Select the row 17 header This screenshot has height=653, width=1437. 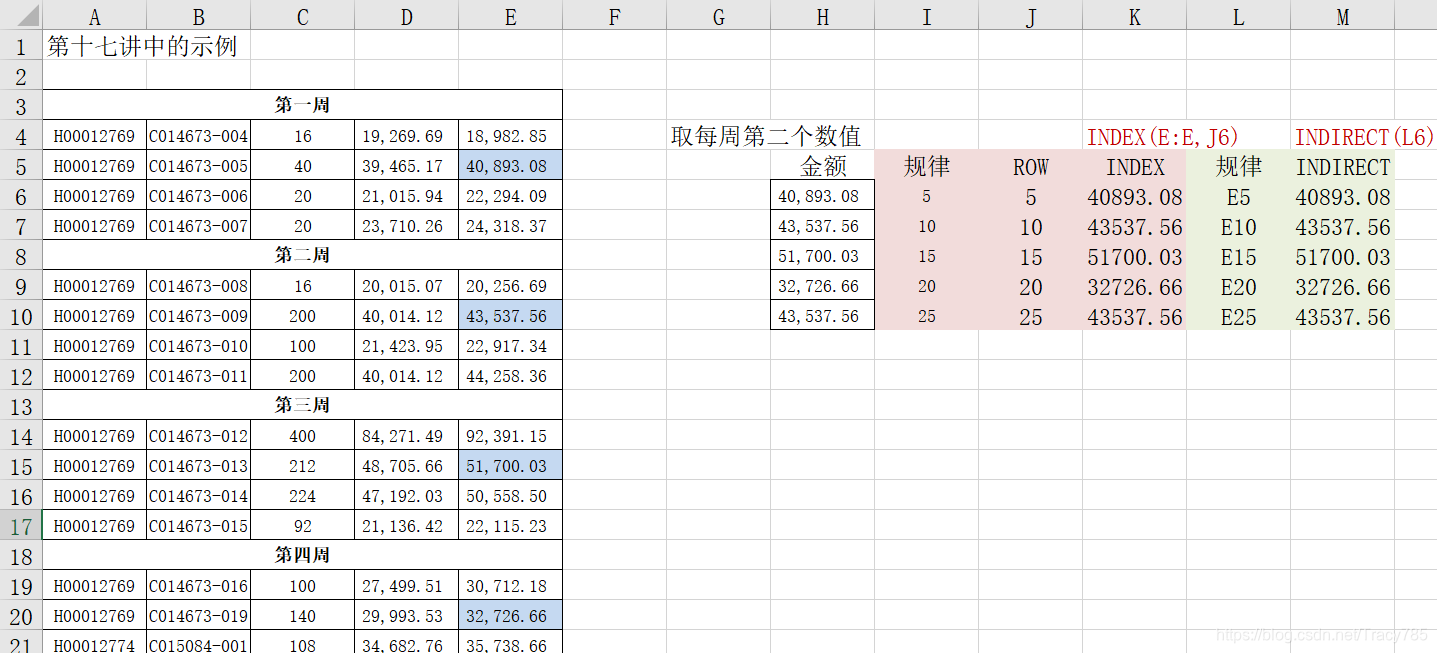(x=21, y=526)
